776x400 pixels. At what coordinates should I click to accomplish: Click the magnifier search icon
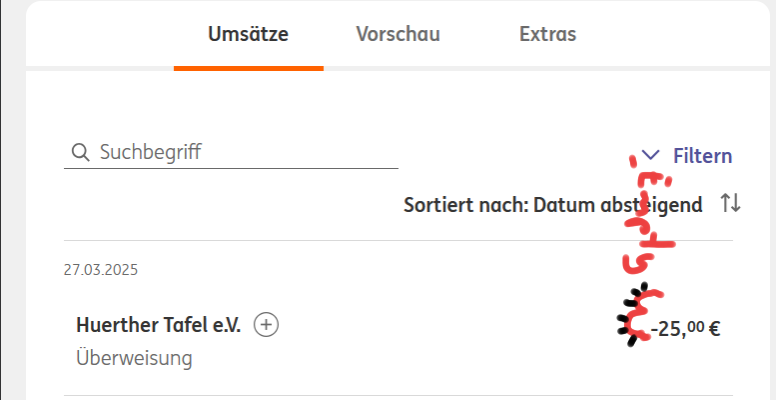pos(80,153)
